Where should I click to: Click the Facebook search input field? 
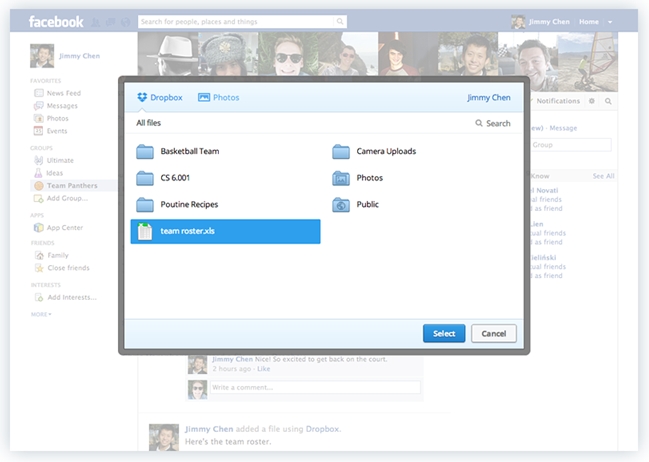tap(240, 21)
